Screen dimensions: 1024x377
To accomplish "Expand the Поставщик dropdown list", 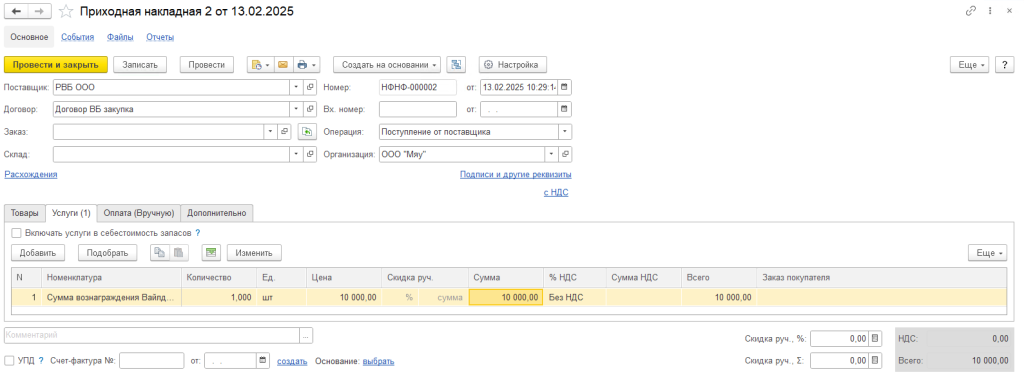I will [x=296, y=87].
